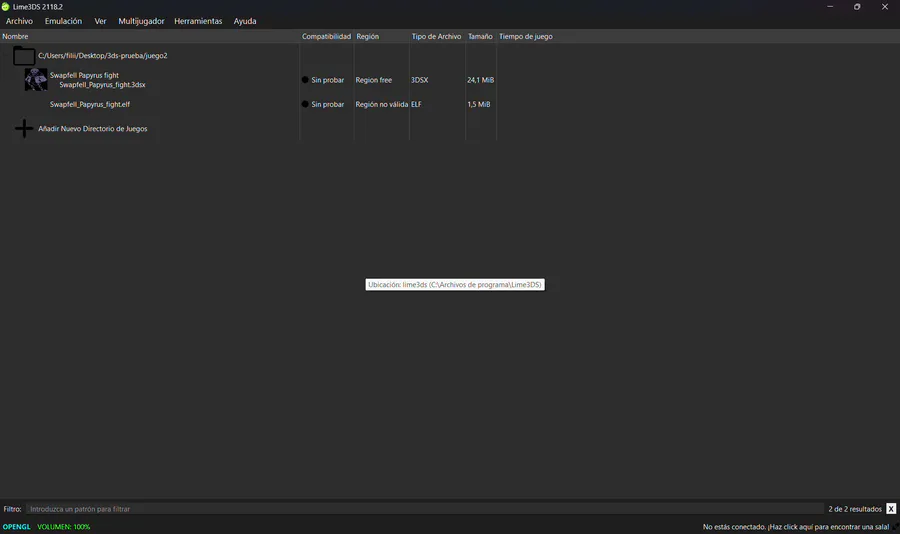900x534 pixels.
Task: Restore down the Lime3DS window
Action: [x=857, y=7]
